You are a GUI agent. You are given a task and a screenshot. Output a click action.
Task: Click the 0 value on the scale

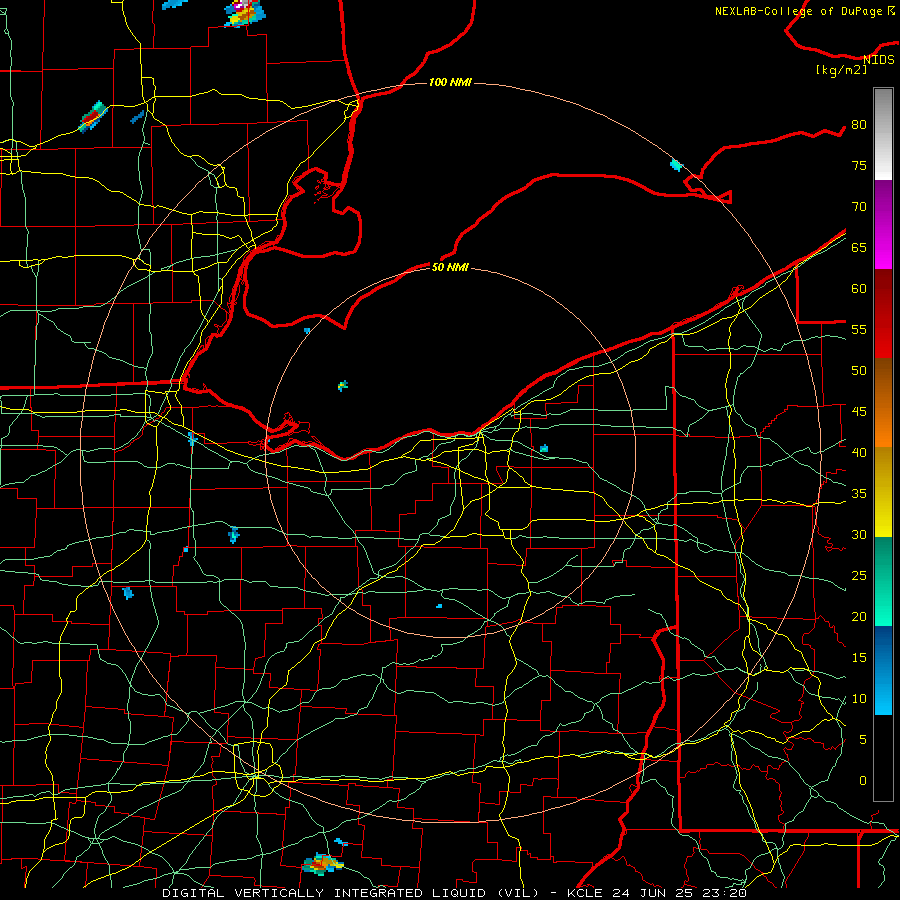coord(863,781)
